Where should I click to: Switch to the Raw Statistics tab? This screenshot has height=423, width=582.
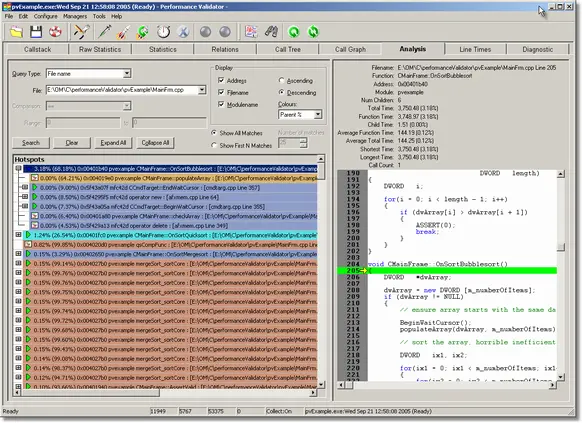[x=100, y=49]
